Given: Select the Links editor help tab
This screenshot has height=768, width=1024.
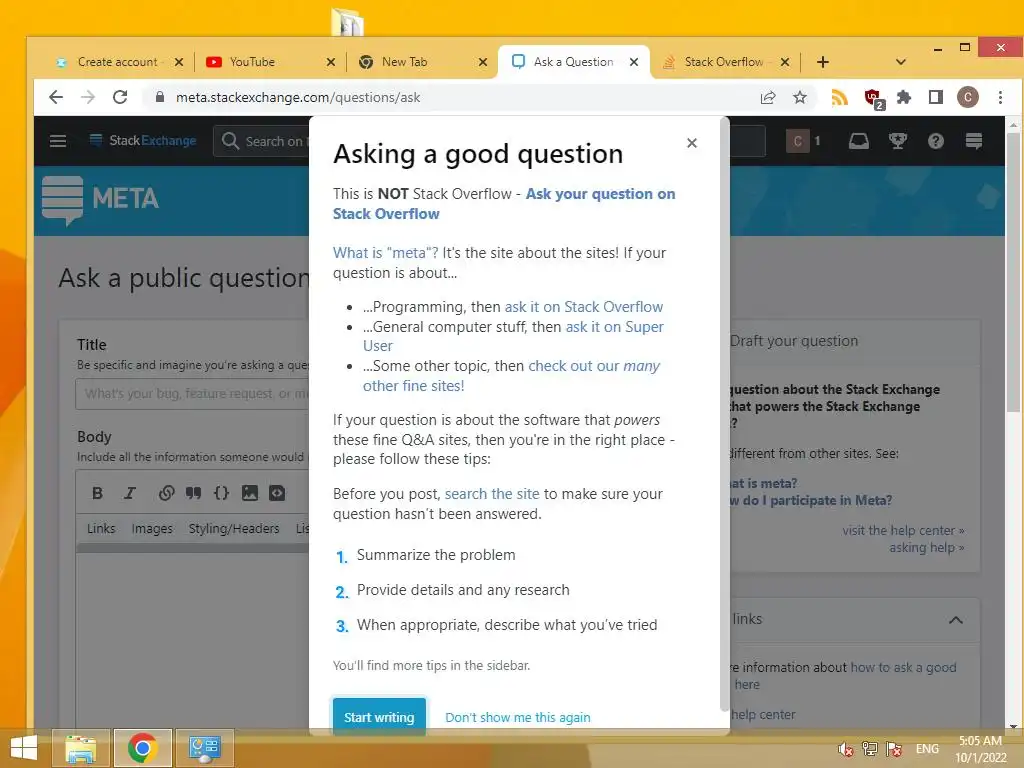Looking at the screenshot, I should [101, 528].
